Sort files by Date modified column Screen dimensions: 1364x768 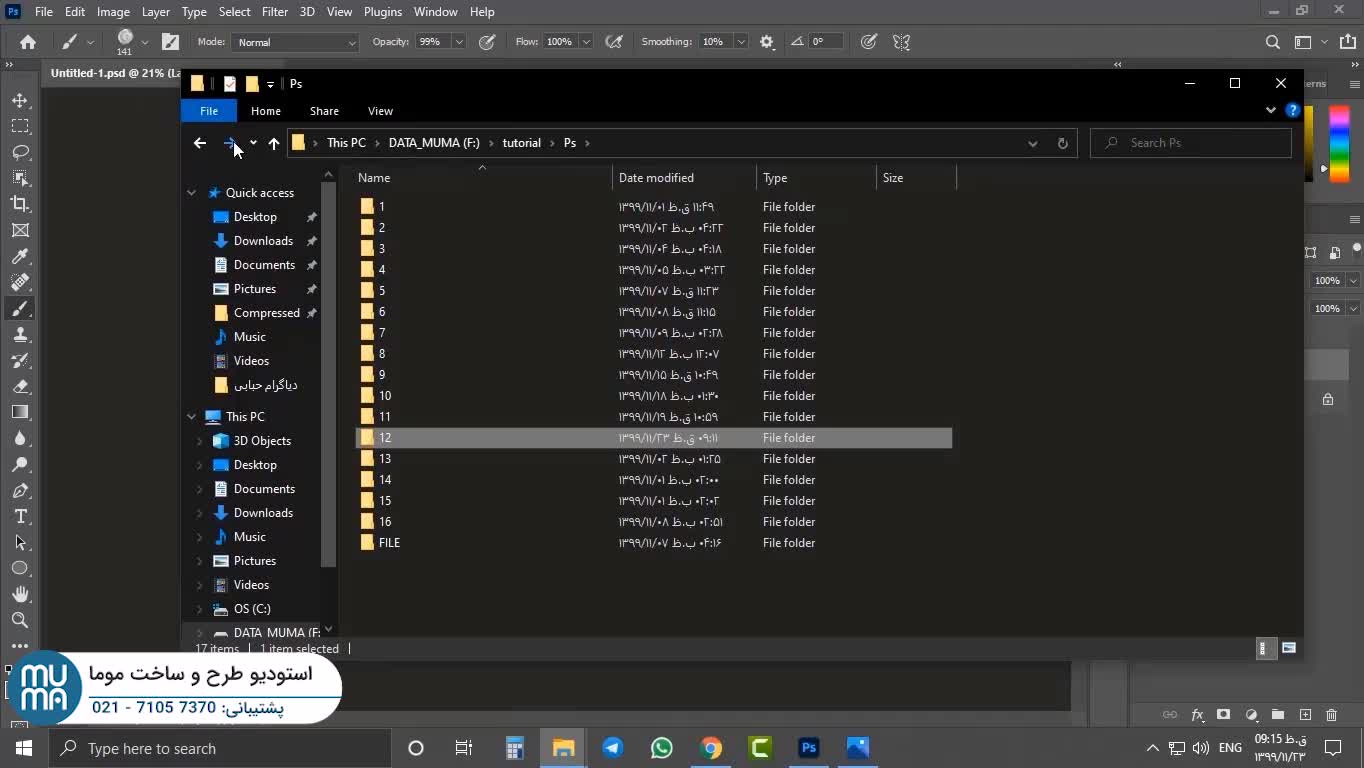click(656, 178)
